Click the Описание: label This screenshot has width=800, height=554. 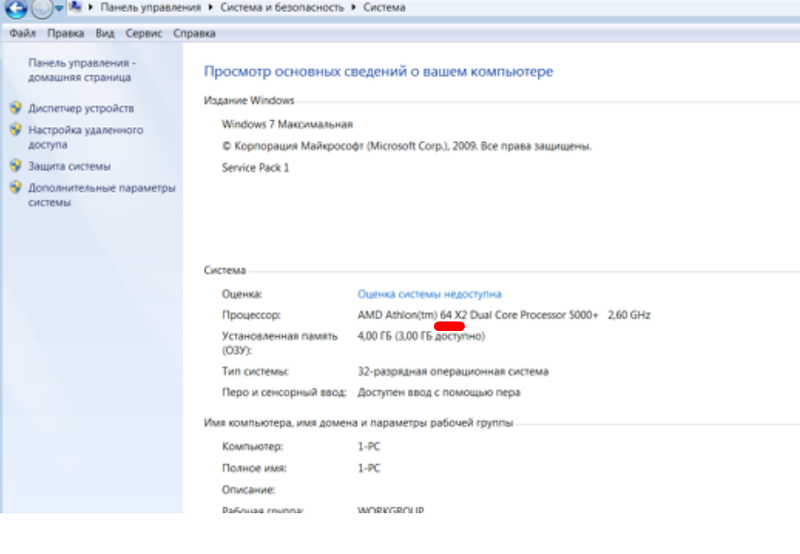(x=248, y=490)
